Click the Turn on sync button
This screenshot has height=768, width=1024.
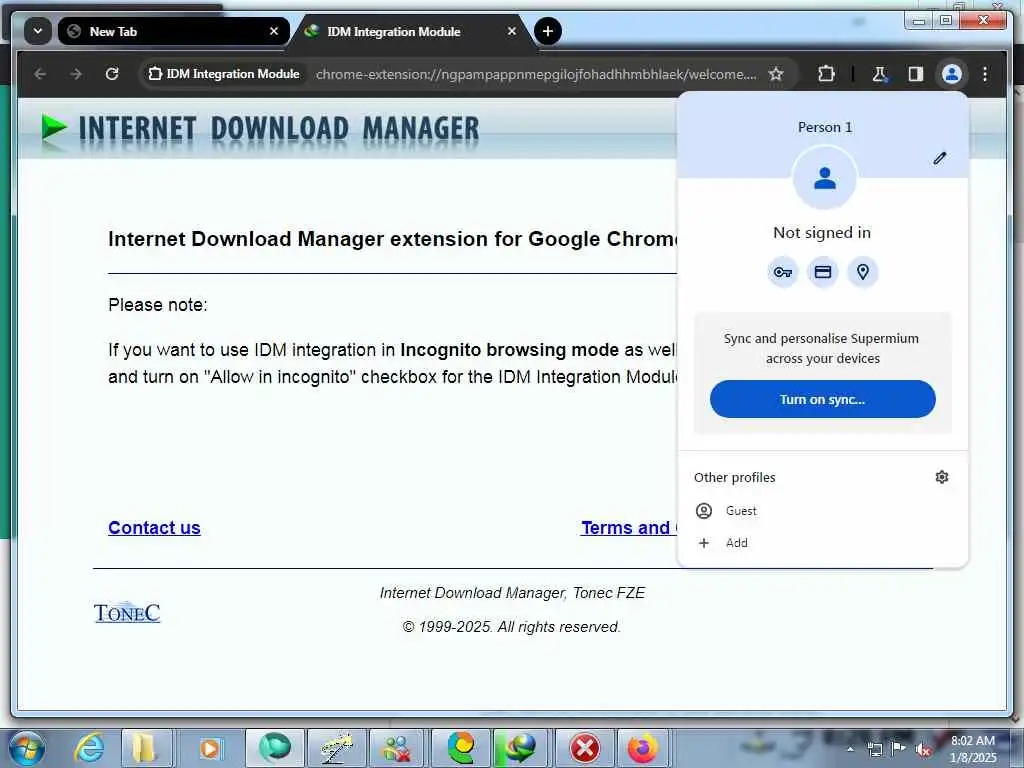tap(822, 399)
